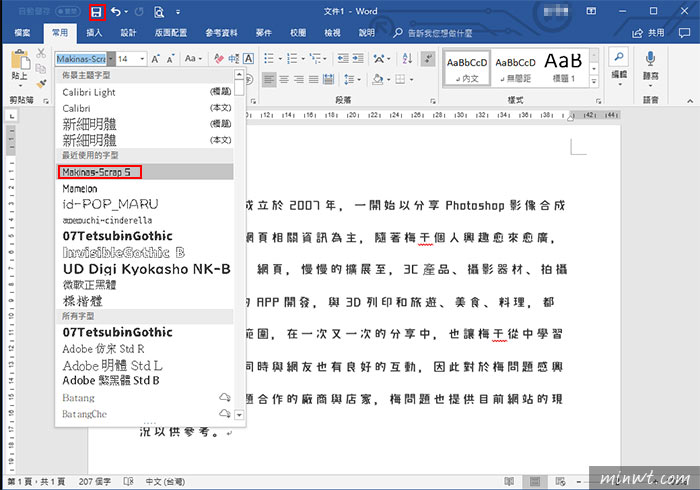The image size is (700, 490).
Task: Switch to the 參考資料 References tab
Action: [221, 33]
